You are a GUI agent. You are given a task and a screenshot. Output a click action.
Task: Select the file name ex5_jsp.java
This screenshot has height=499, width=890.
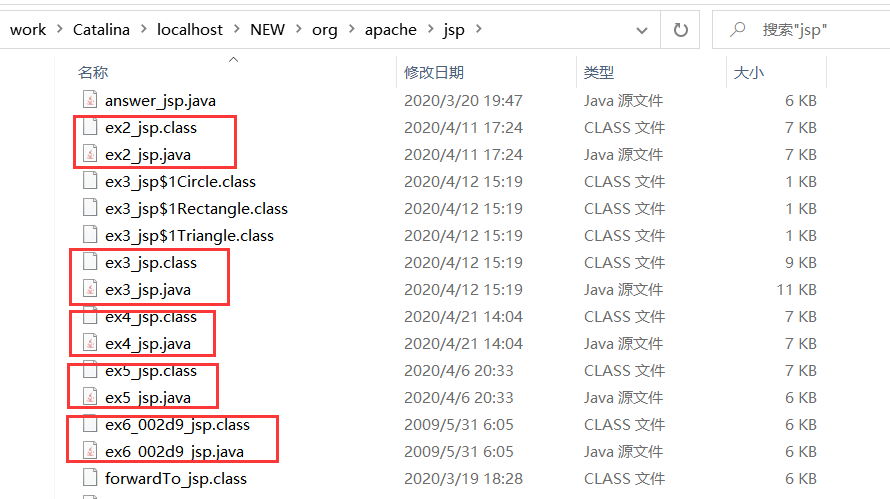point(148,398)
